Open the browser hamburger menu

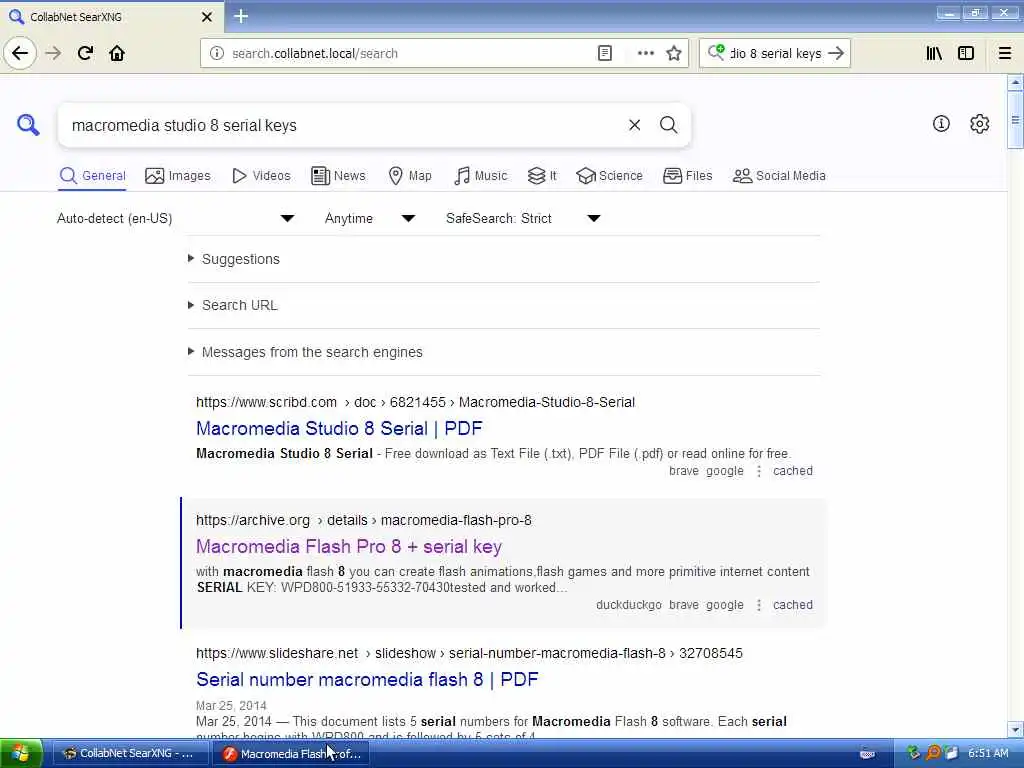tap(1005, 54)
